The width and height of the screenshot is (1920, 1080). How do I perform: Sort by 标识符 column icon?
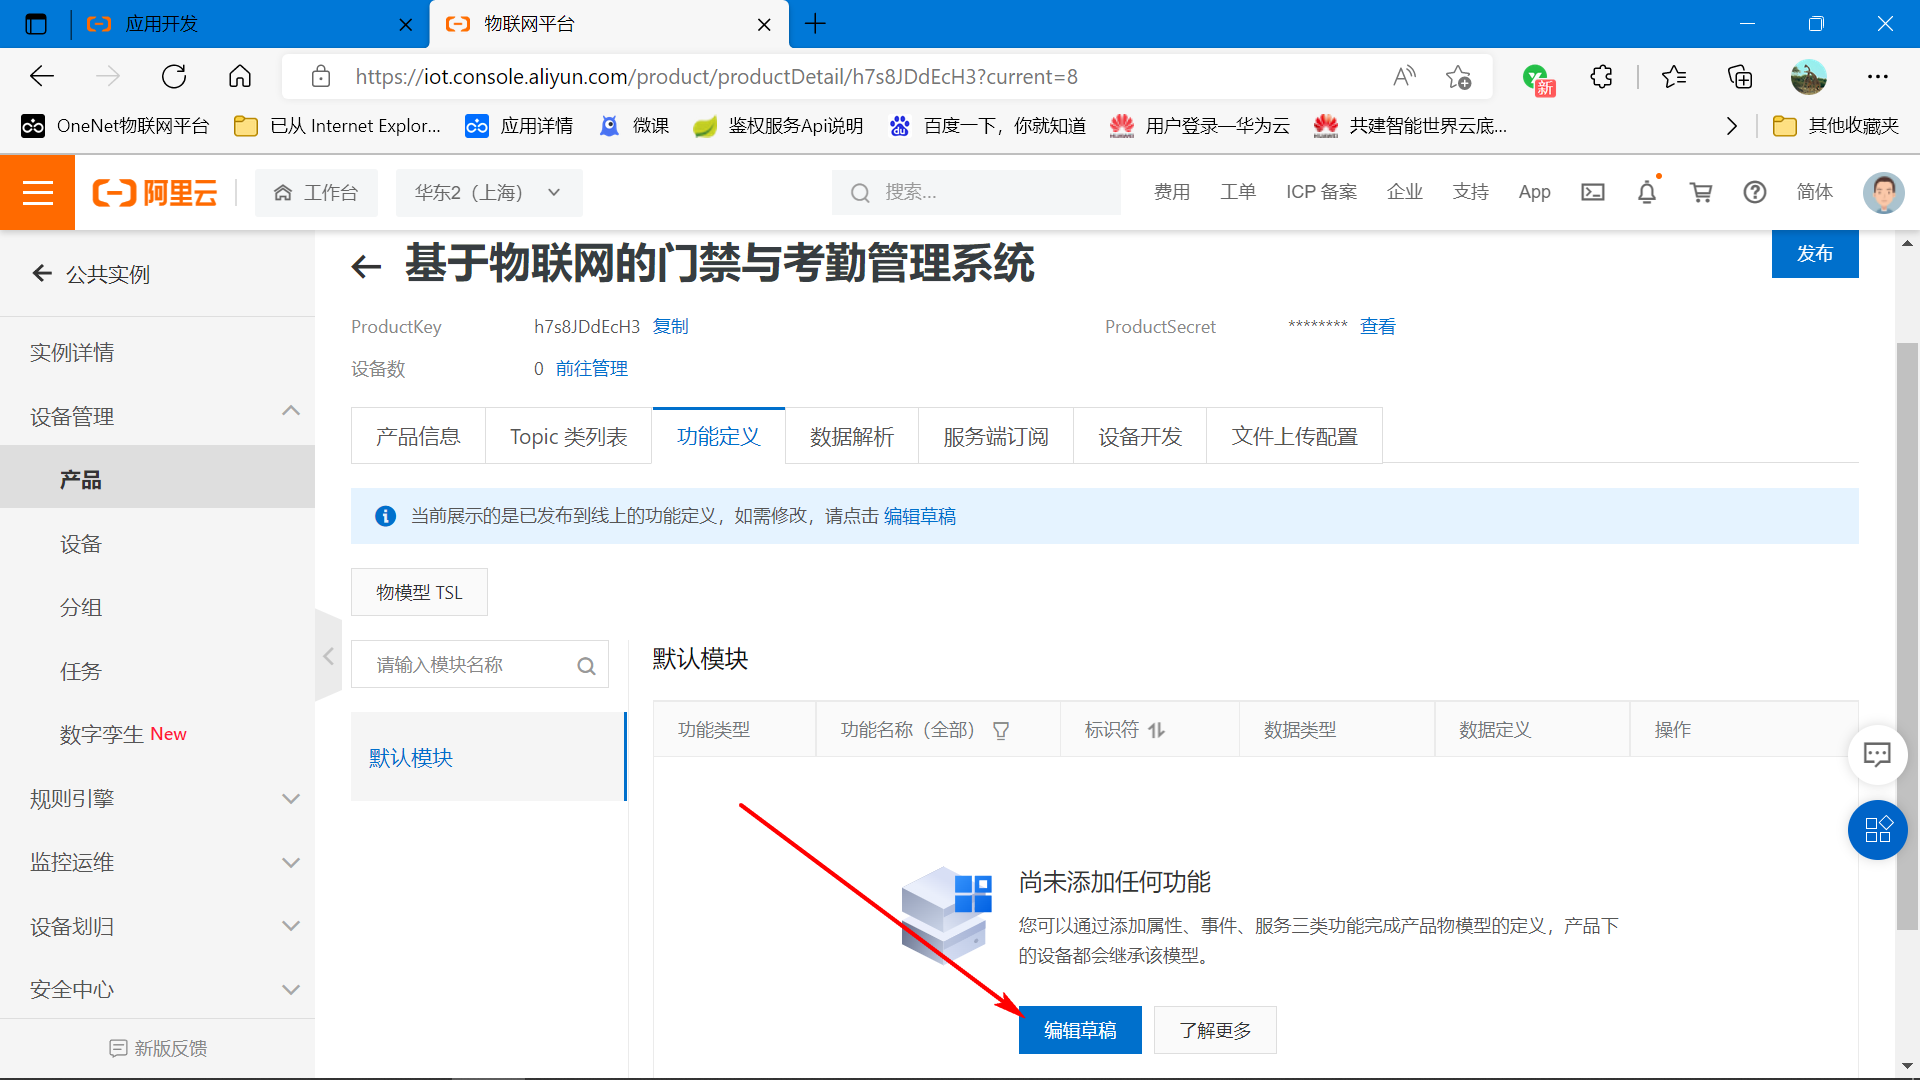tap(1157, 731)
